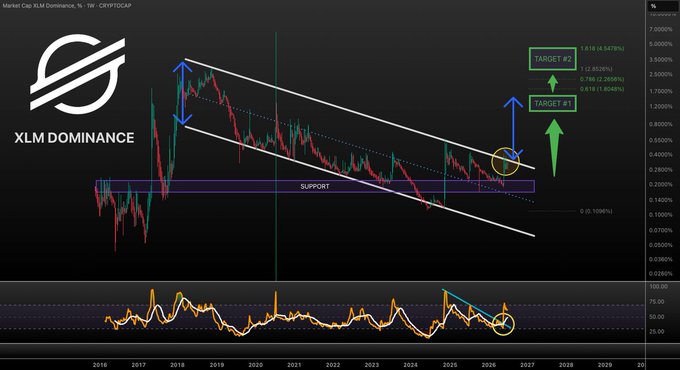Select the 0.0500% price axis label
The height and width of the screenshot is (370, 680).
coord(660,245)
